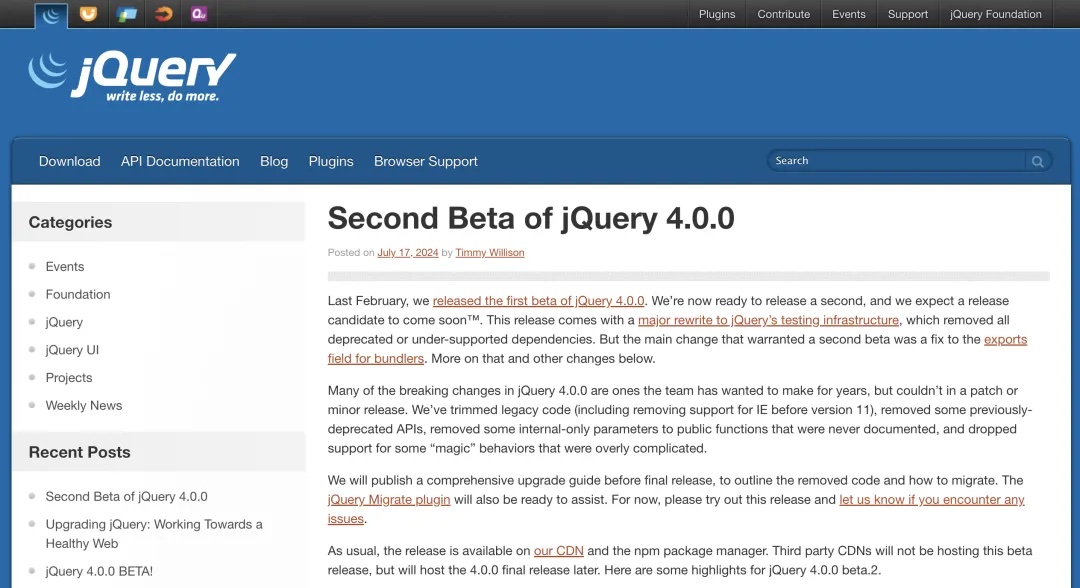The width and height of the screenshot is (1080, 588).
Task: Click the jQuery logo banner
Action: pyautogui.click(x=132, y=77)
